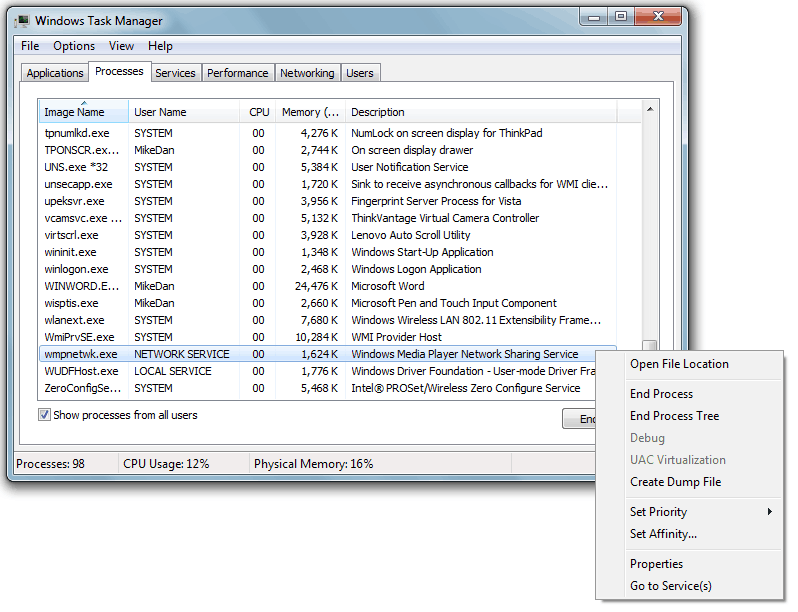Select the wlanext.exe process
The width and height of the screenshot is (798, 612).
[327, 320]
